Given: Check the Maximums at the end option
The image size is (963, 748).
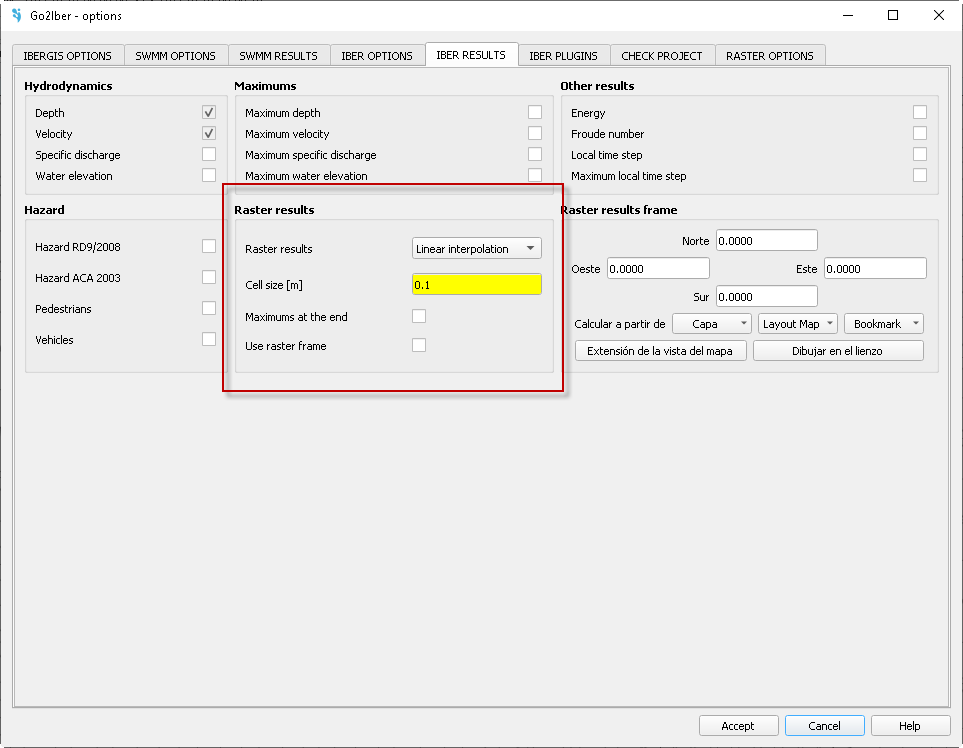Looking at the screenshot, I should click(x=419, y=316).
